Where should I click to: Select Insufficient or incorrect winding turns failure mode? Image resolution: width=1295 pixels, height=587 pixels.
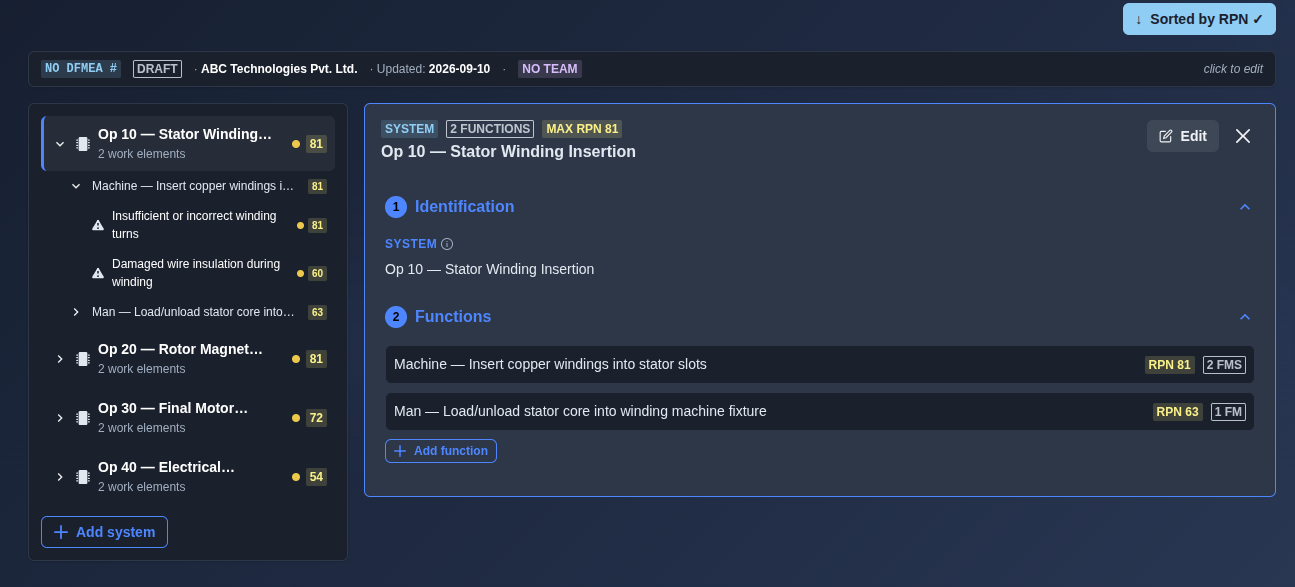pyautogui.click(x=194, y=225)
